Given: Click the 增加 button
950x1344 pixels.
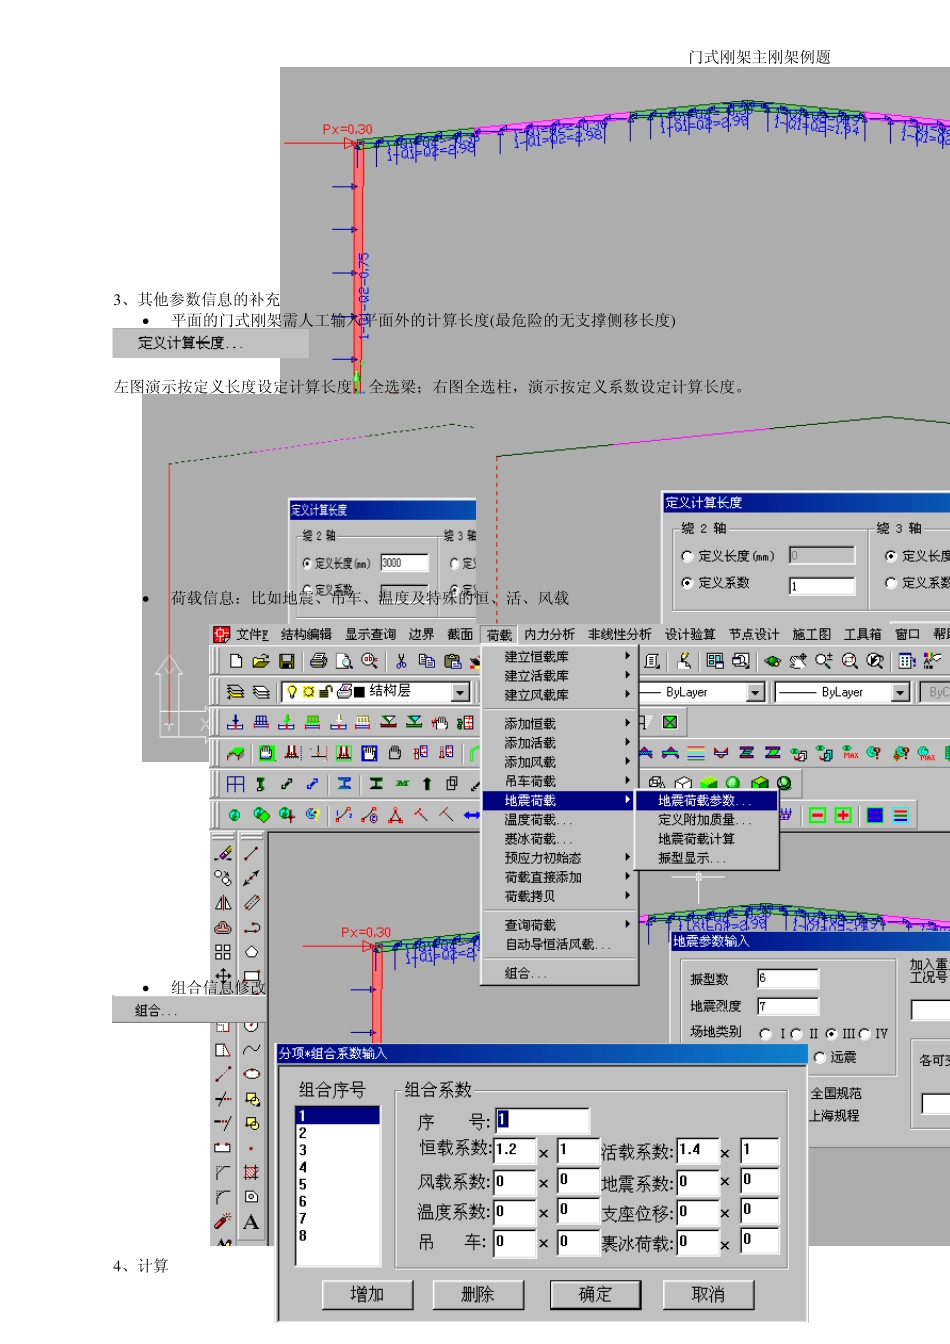Looking at the screenshot, I should click(x=367, y=1294).
